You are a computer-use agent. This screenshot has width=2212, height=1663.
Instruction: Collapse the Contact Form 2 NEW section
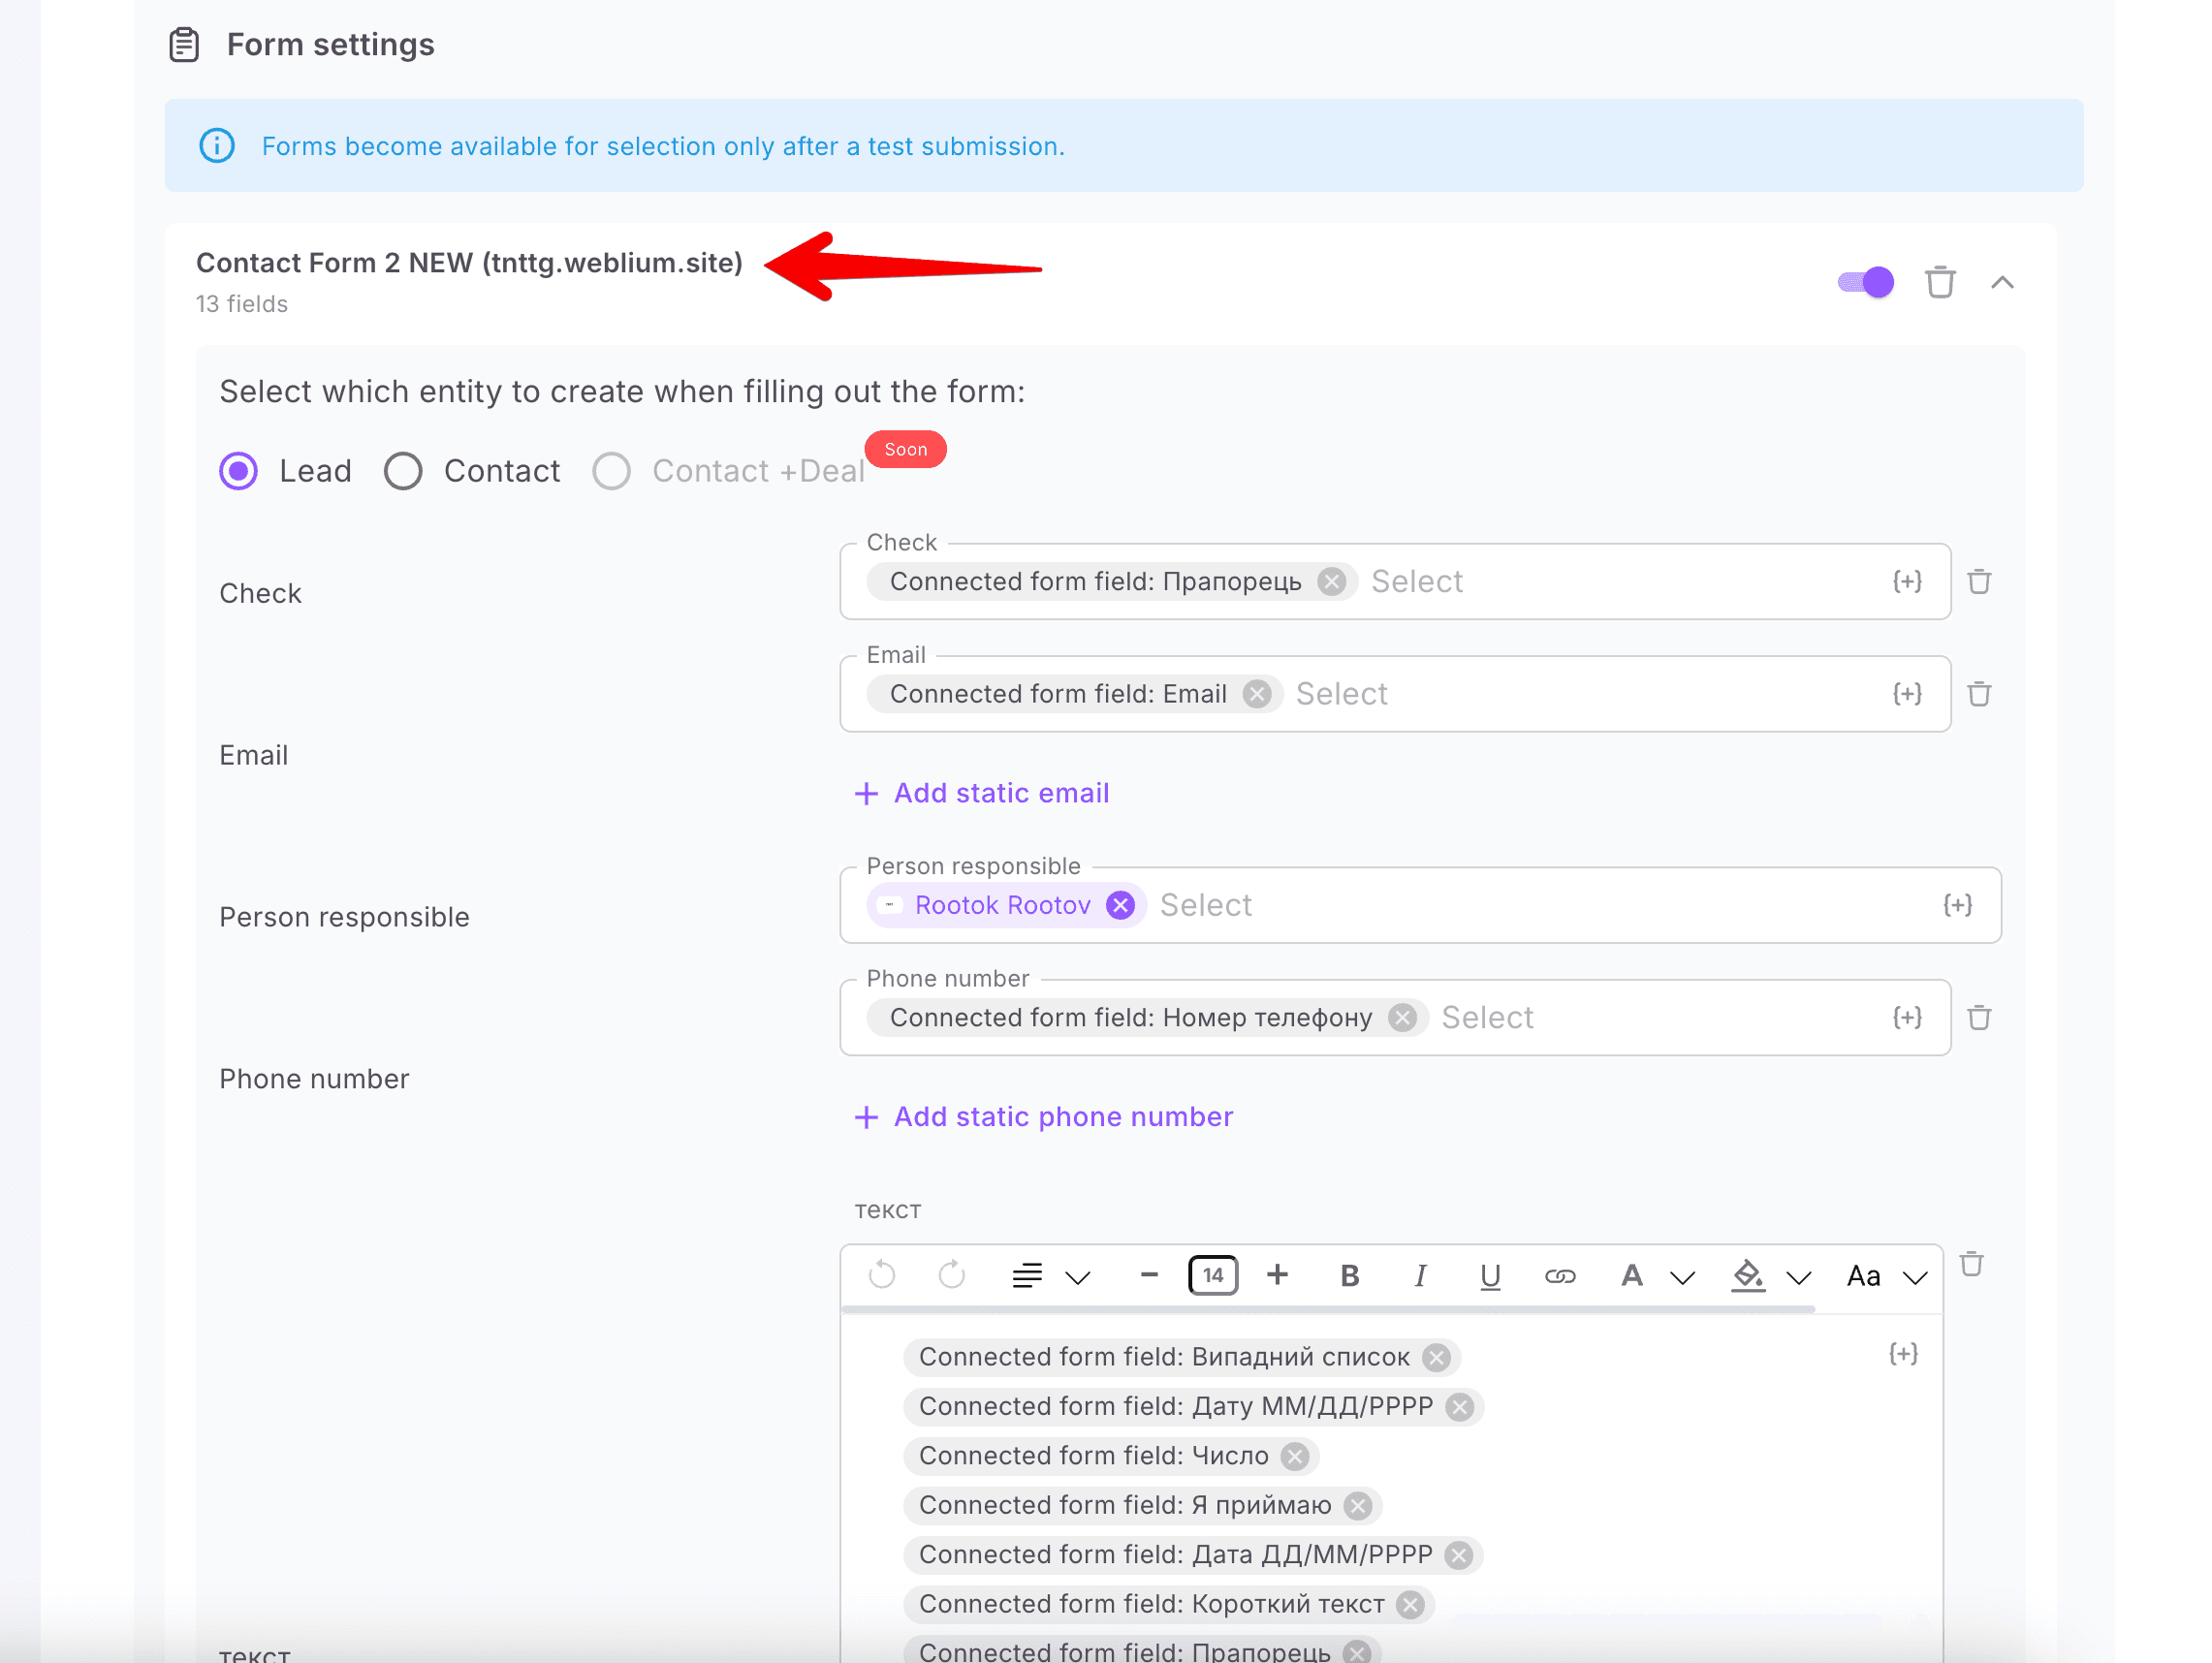point(2001,283)
